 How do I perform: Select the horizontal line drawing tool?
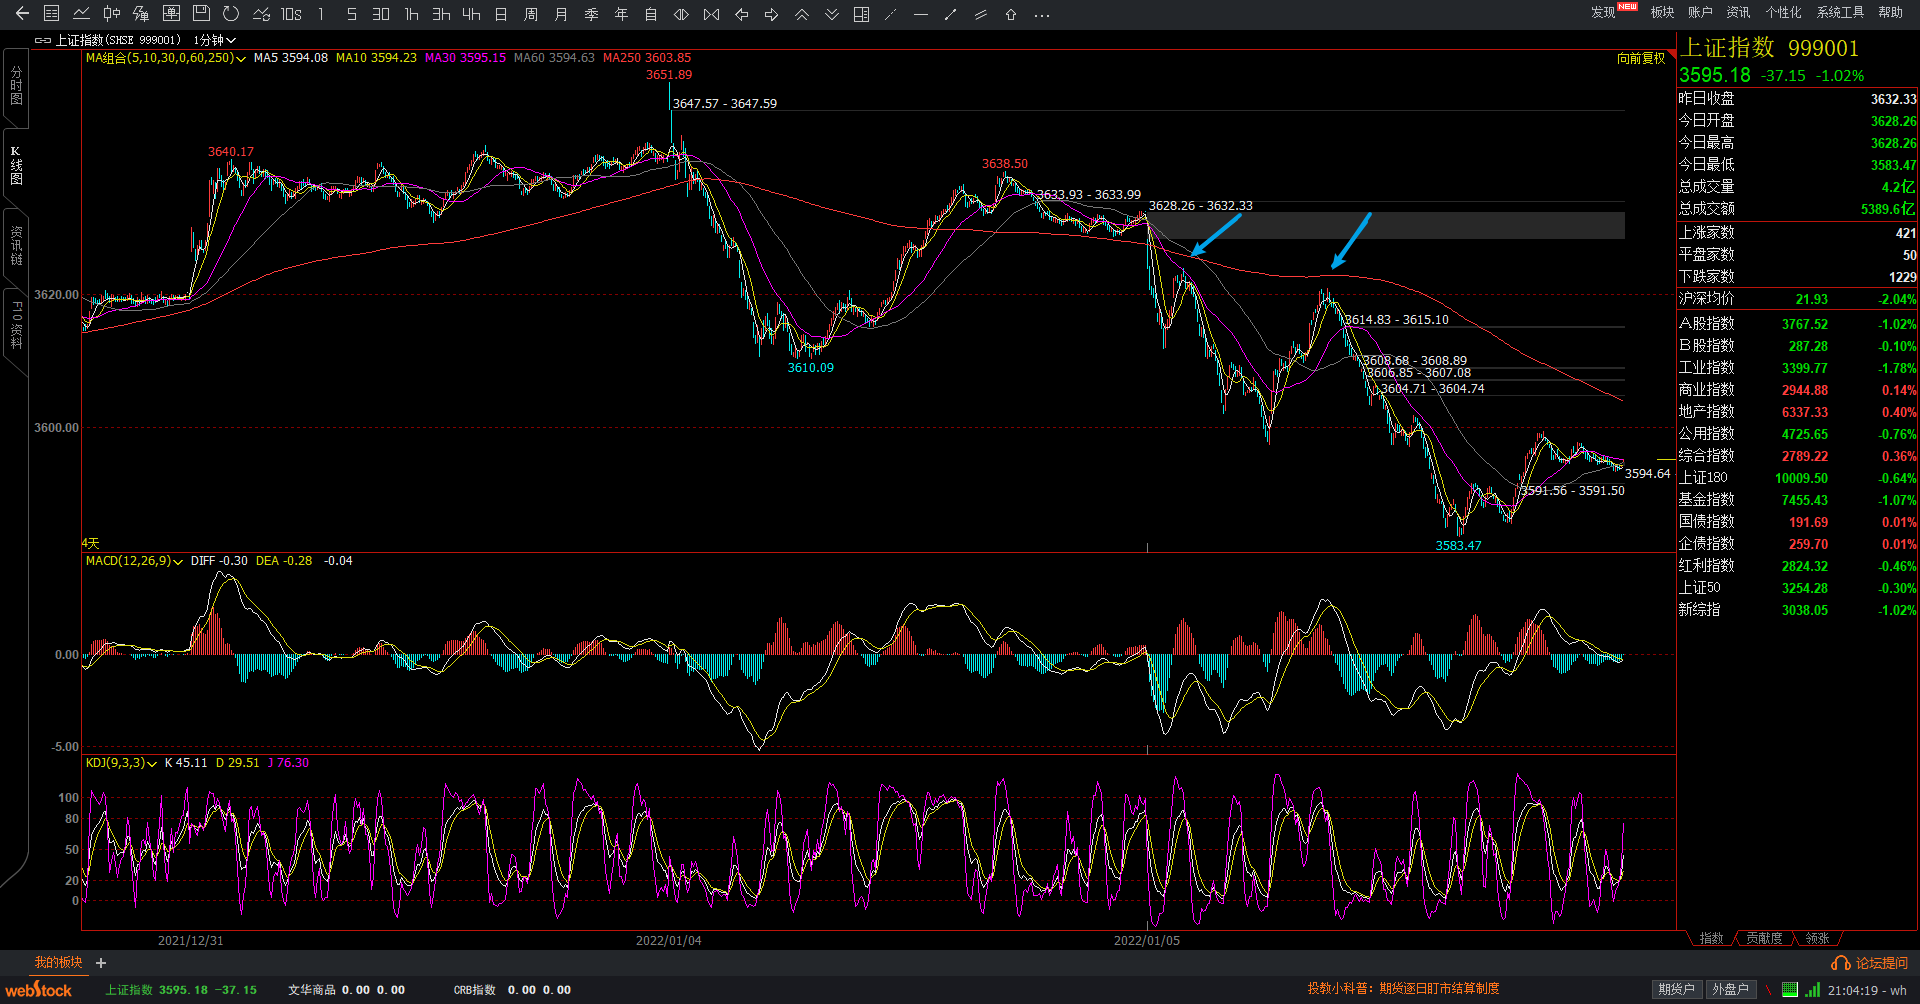click(x=921, y=14)
